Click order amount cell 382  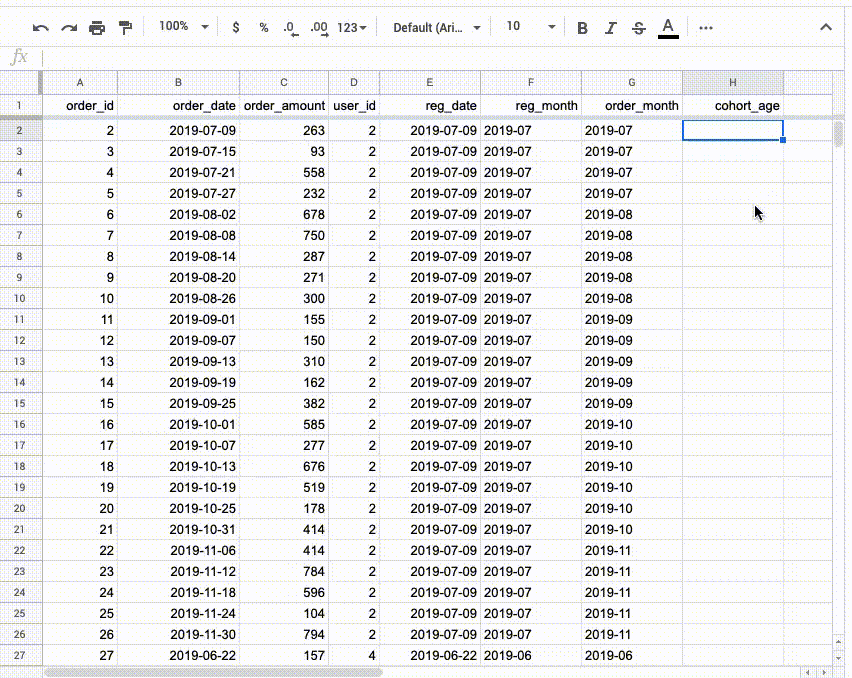[284, 404]
